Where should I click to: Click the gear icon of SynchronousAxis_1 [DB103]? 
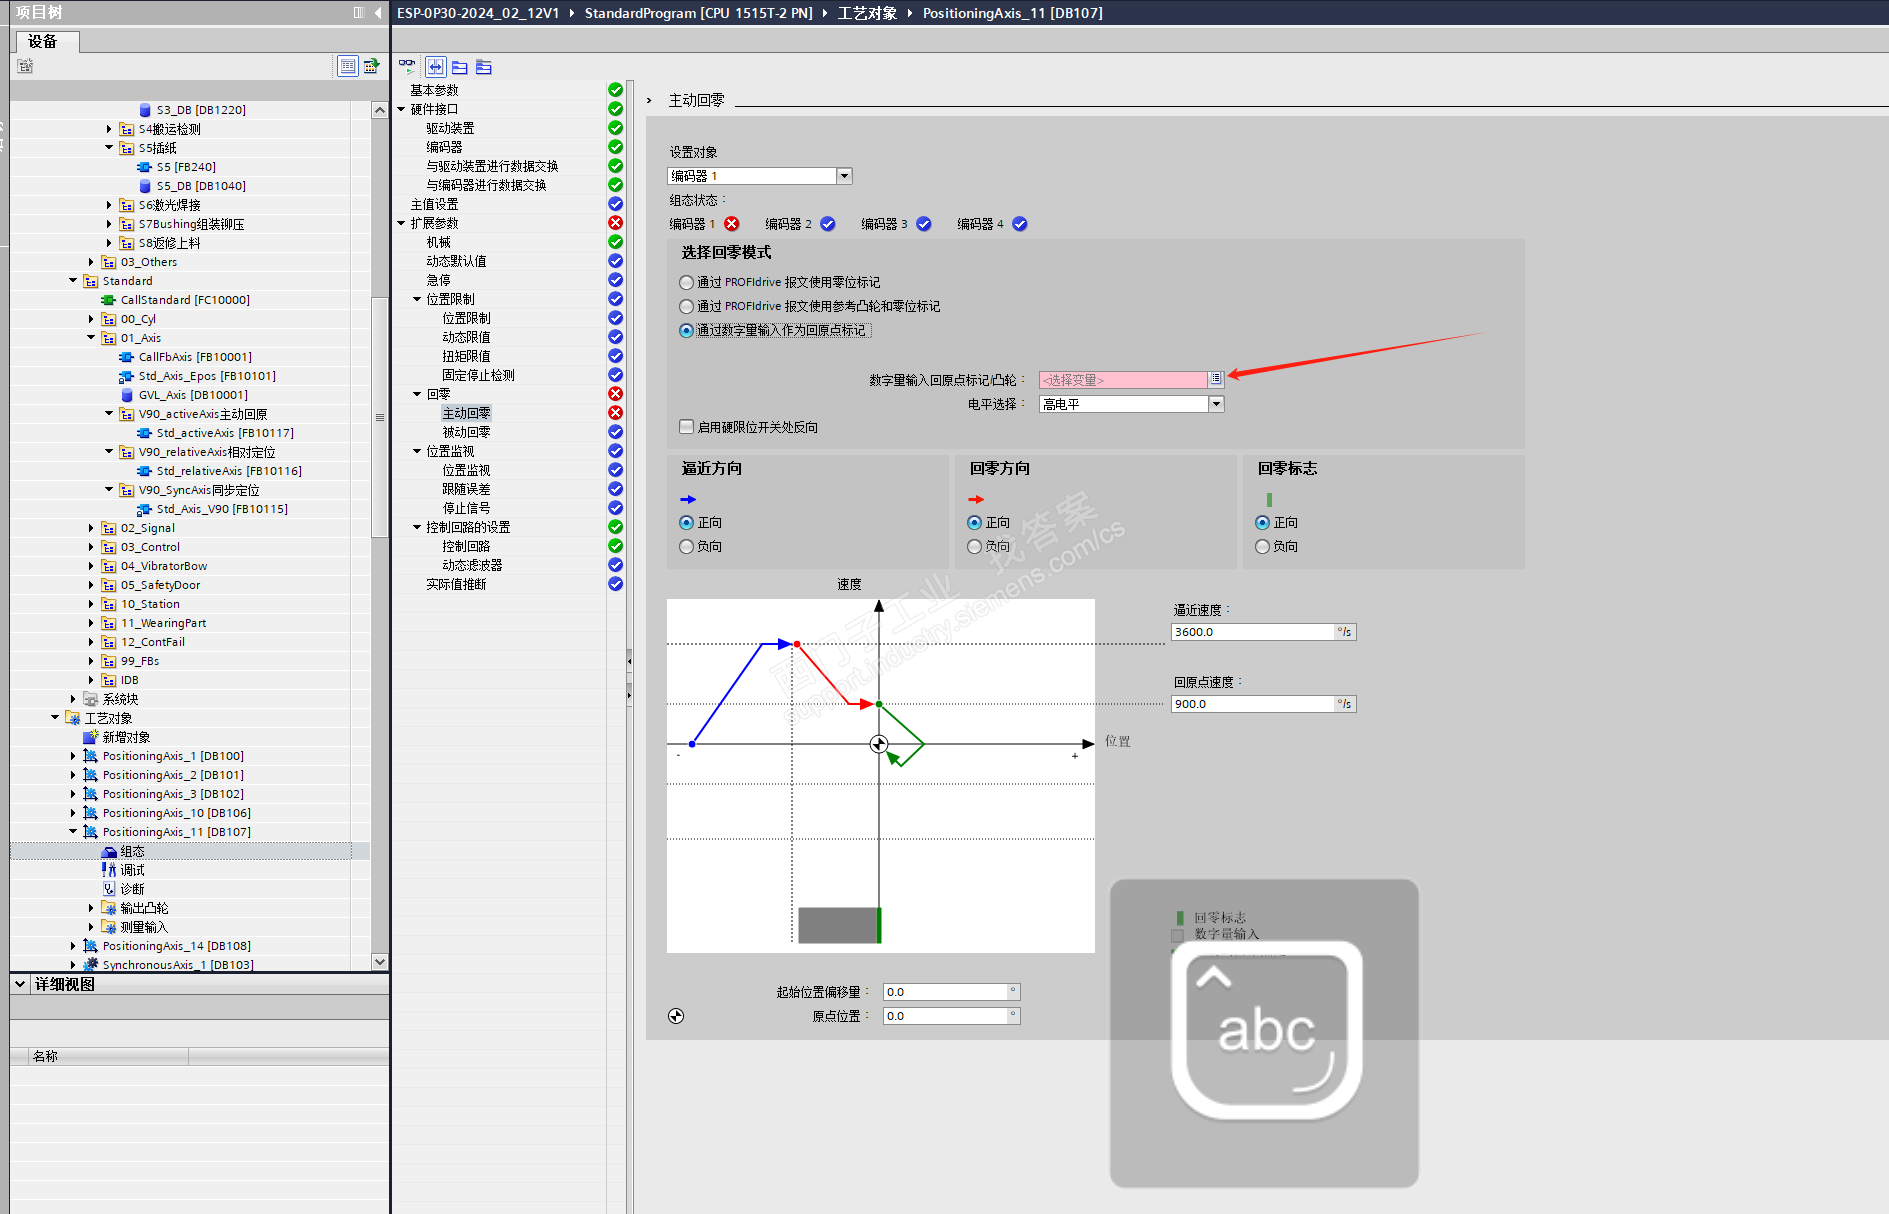pos(91,965)
